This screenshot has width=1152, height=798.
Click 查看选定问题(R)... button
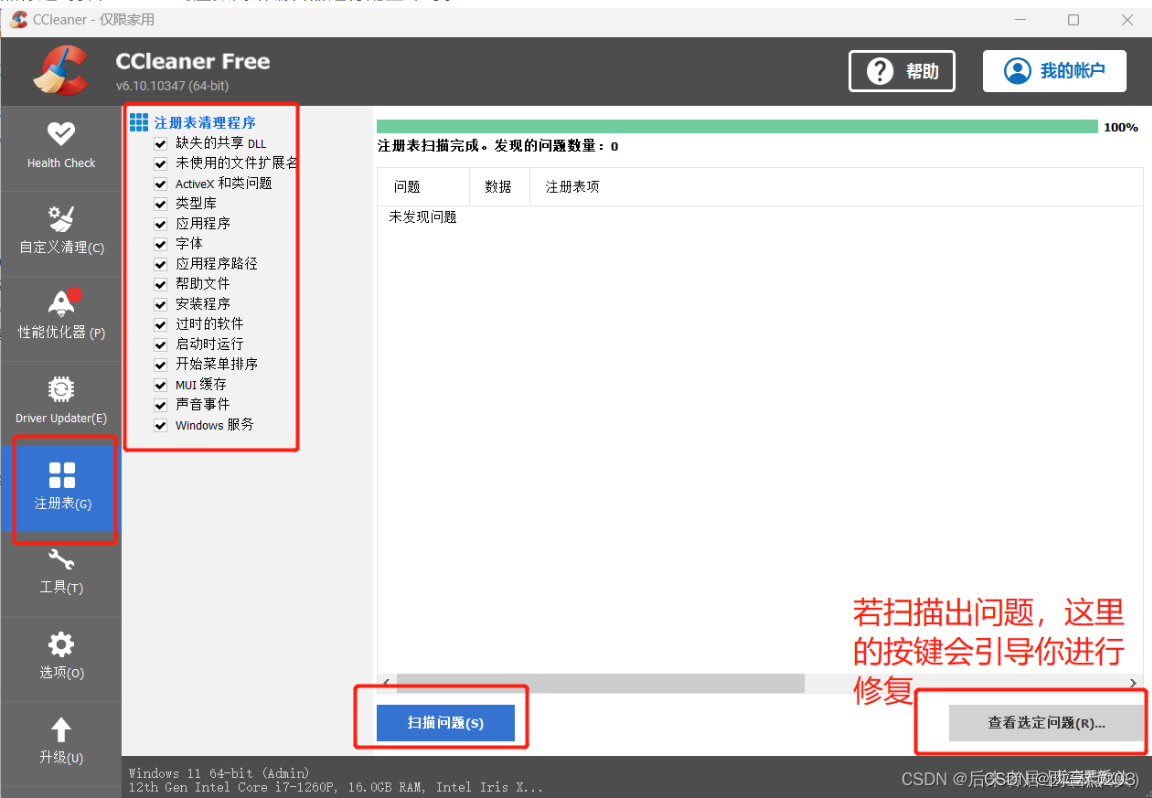pyautogui.click(x=1046, y=723)
